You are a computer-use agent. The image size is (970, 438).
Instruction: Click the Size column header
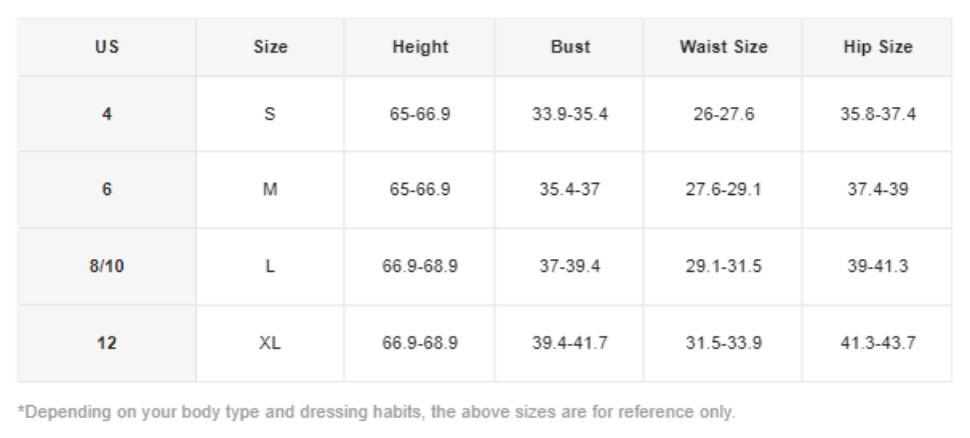(270, 47)
